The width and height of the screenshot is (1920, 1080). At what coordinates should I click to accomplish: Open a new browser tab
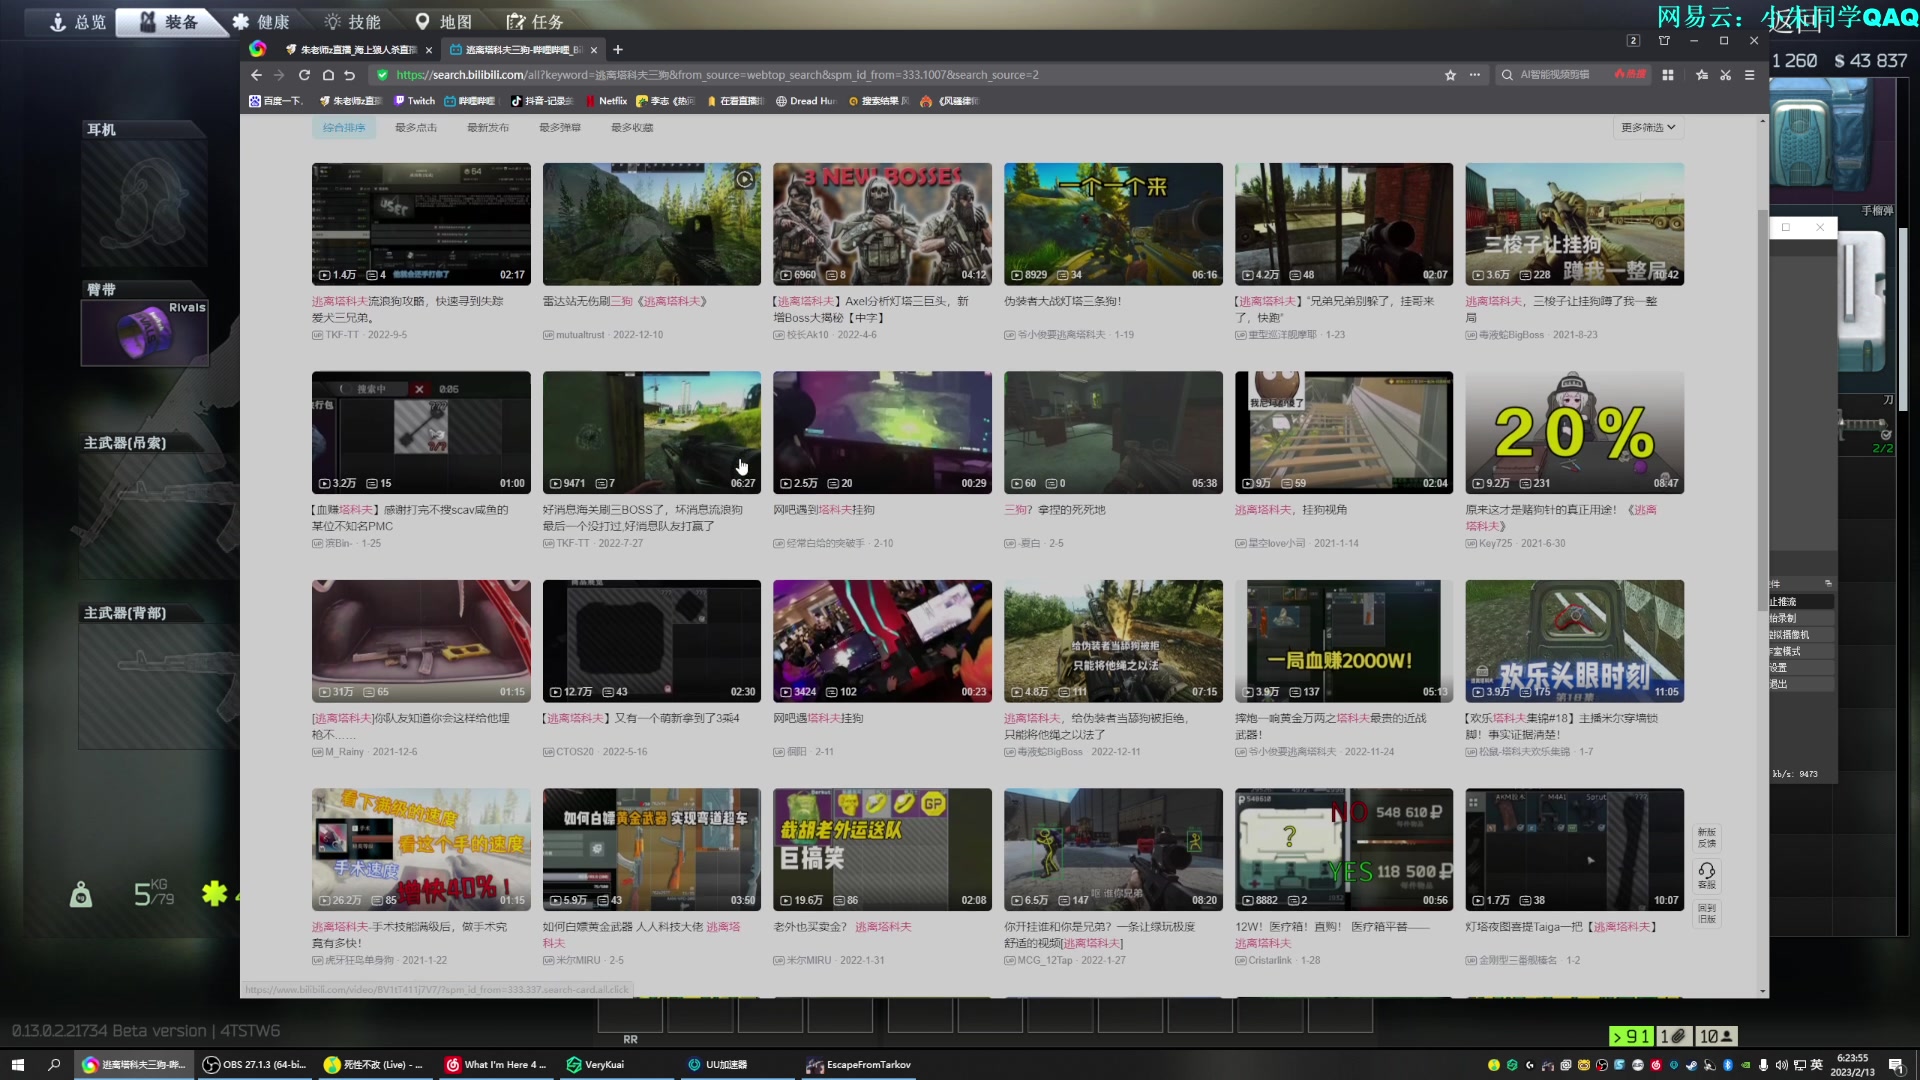click(618, 49)
